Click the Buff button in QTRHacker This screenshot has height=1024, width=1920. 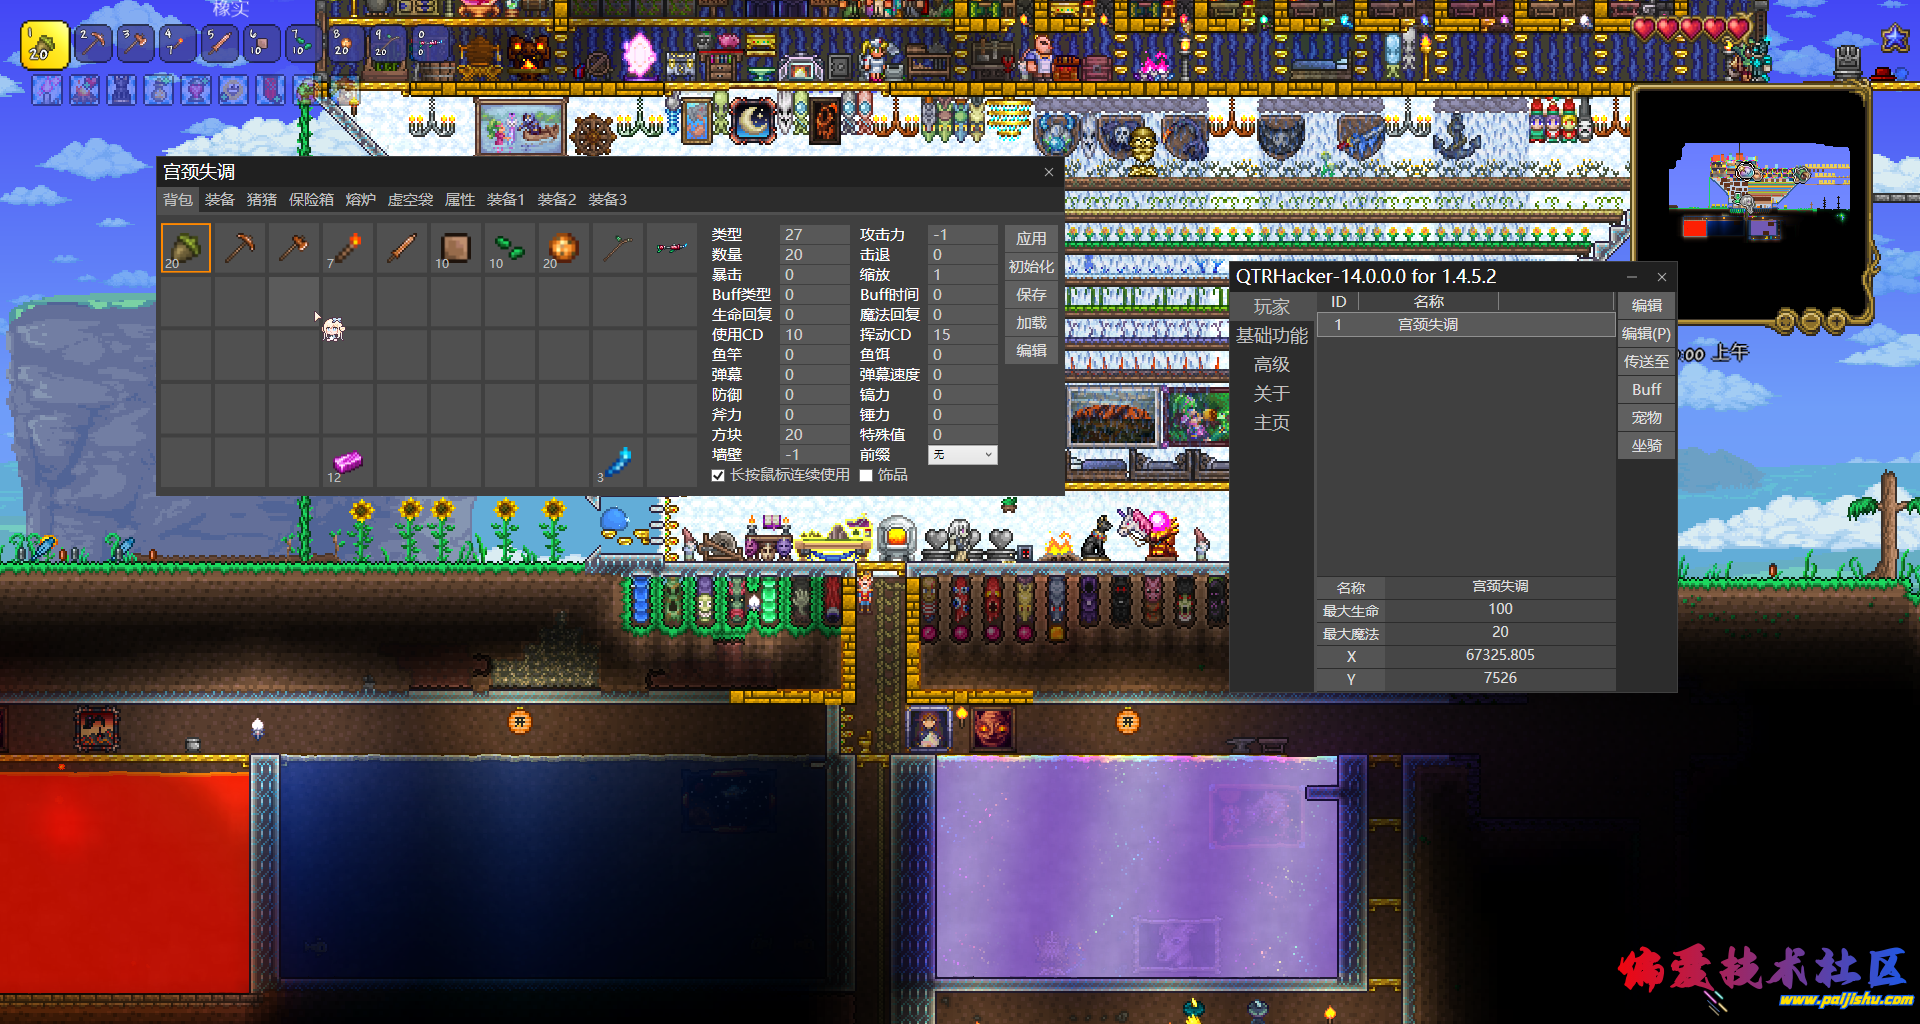coord(1646,390)
